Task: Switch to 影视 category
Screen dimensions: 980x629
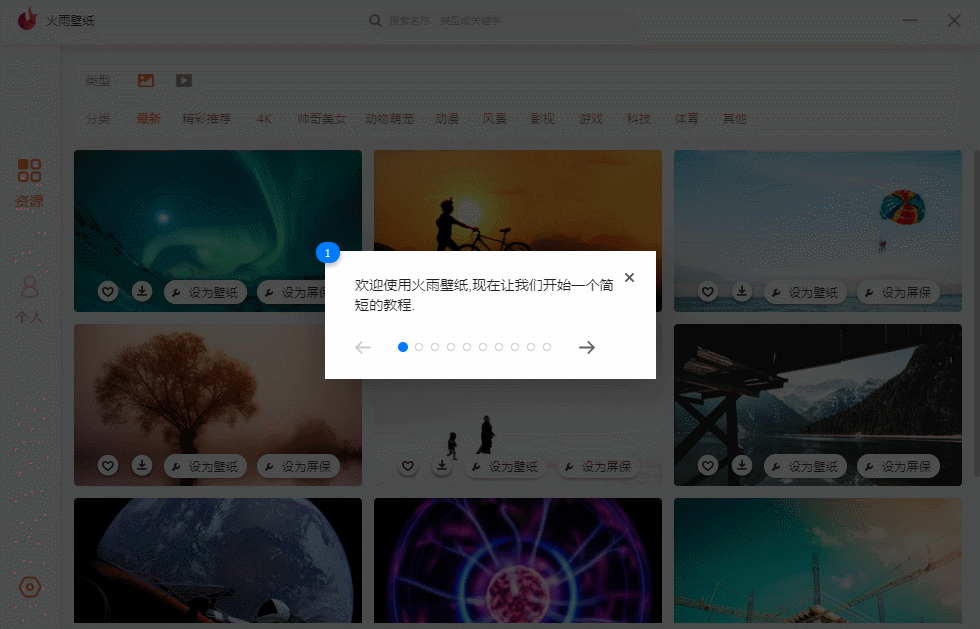Action: pos(542,118)
